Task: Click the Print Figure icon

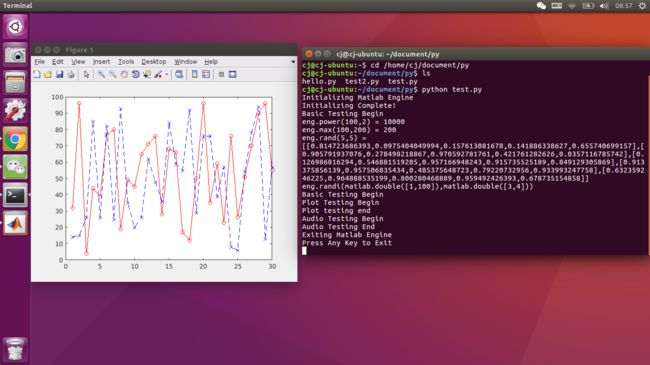Action: click(71, 75)
